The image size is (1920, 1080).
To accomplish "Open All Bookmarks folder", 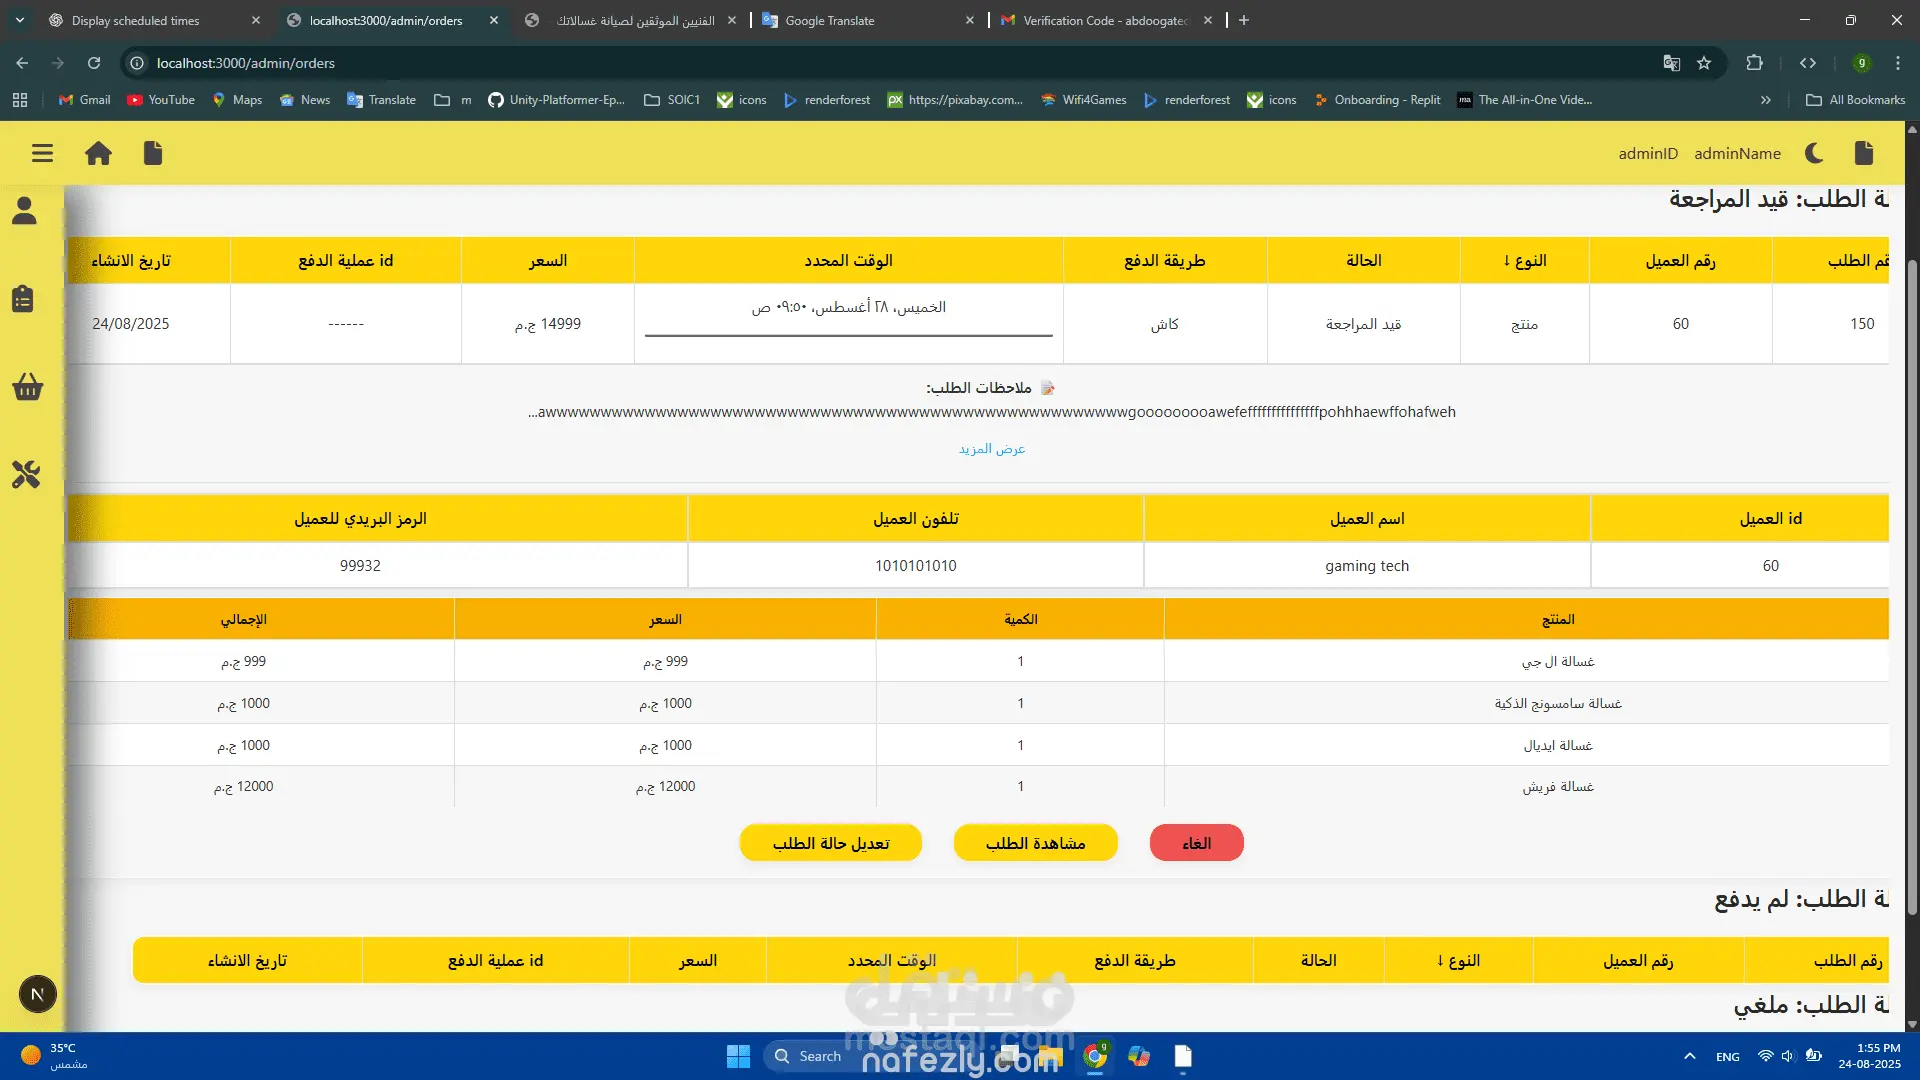I will click(x=1856, y=100).
